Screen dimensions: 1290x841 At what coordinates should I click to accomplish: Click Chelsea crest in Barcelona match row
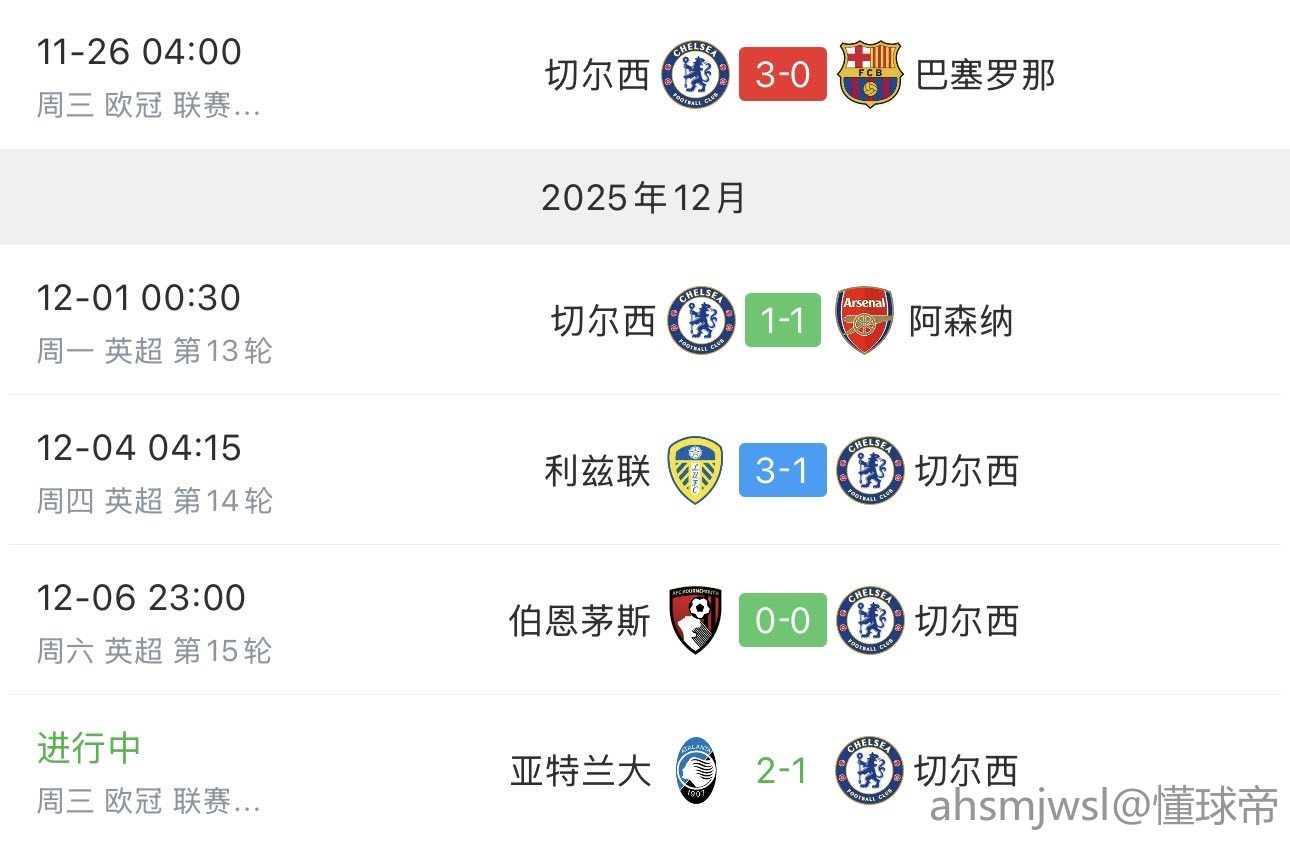click(696, 74)
